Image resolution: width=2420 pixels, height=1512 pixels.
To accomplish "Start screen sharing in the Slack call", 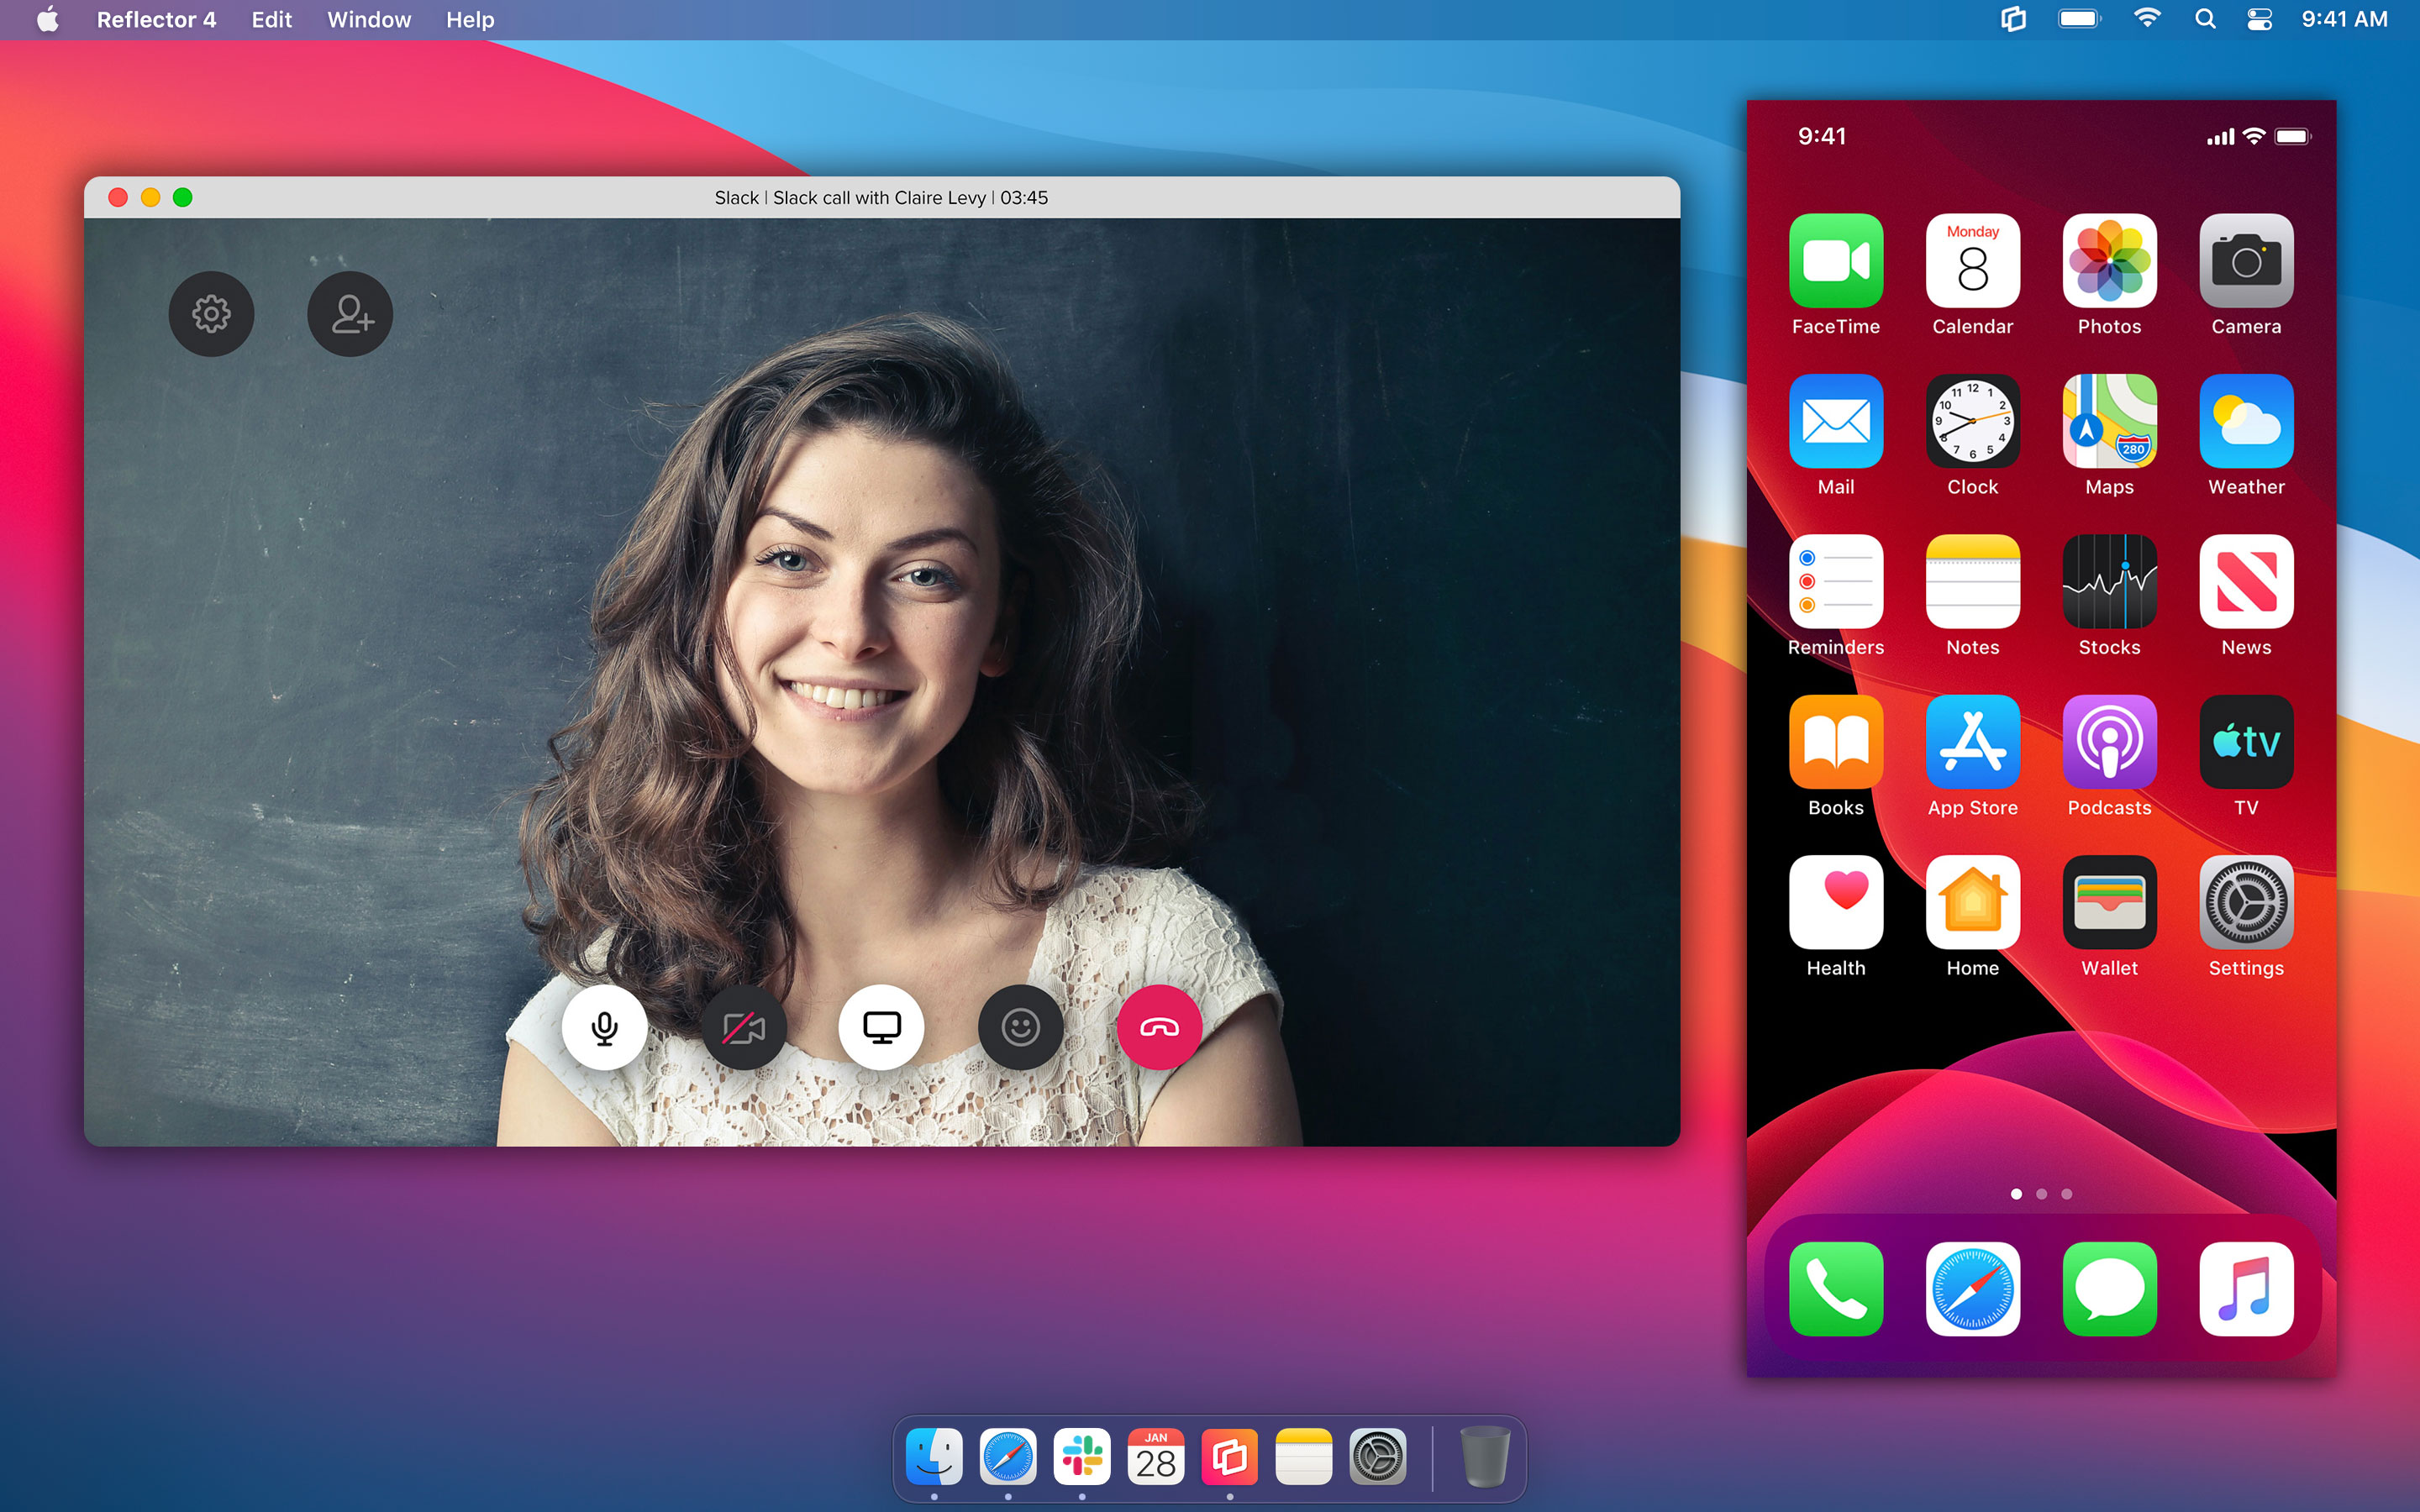I will tap(881, 1026).
